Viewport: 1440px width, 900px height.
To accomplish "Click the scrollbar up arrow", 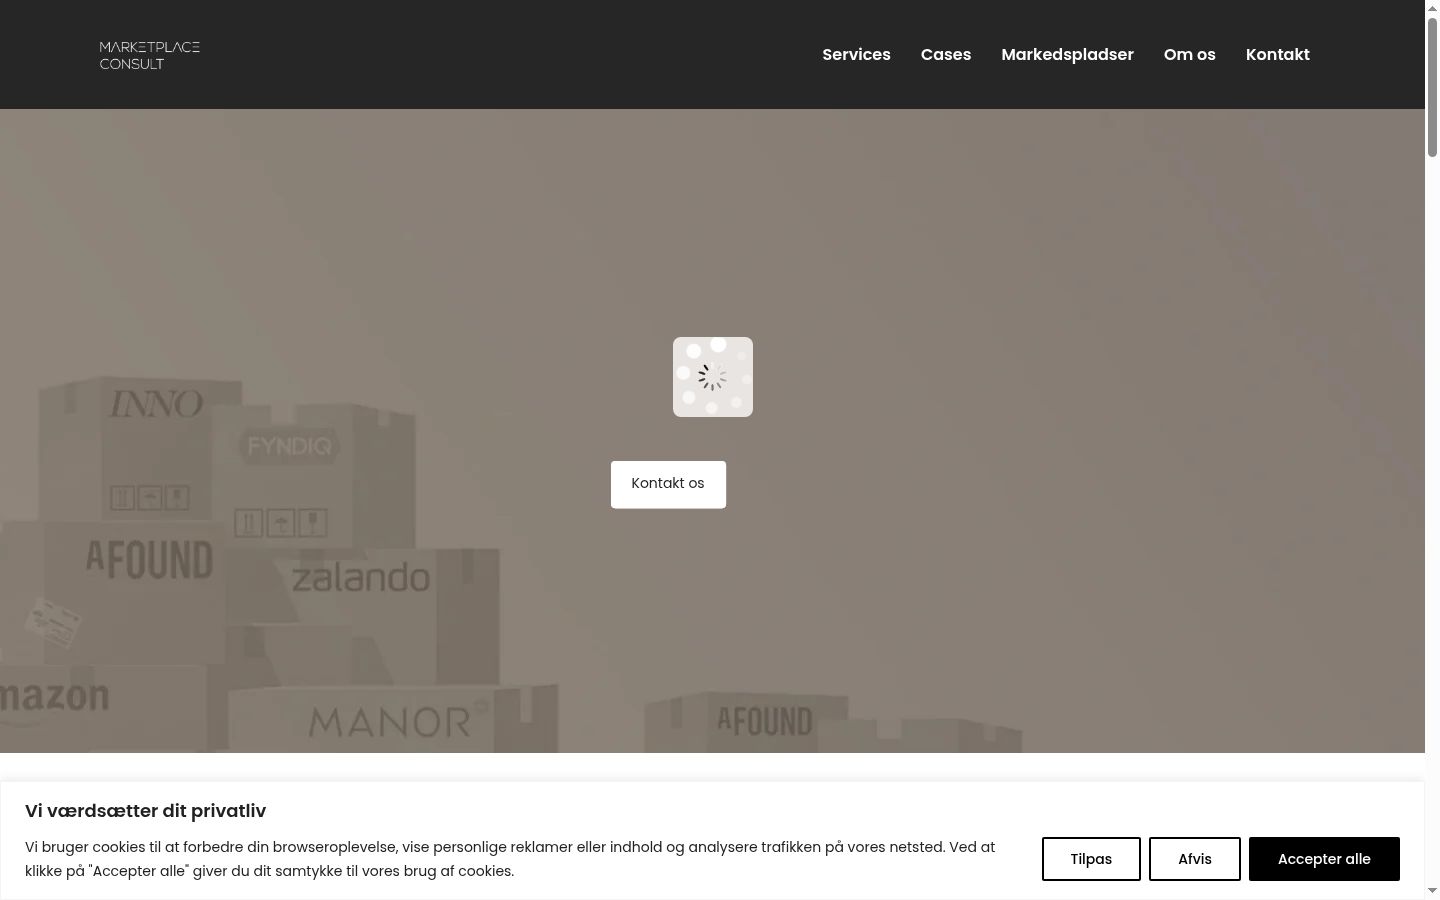I will click(1432, 7).
